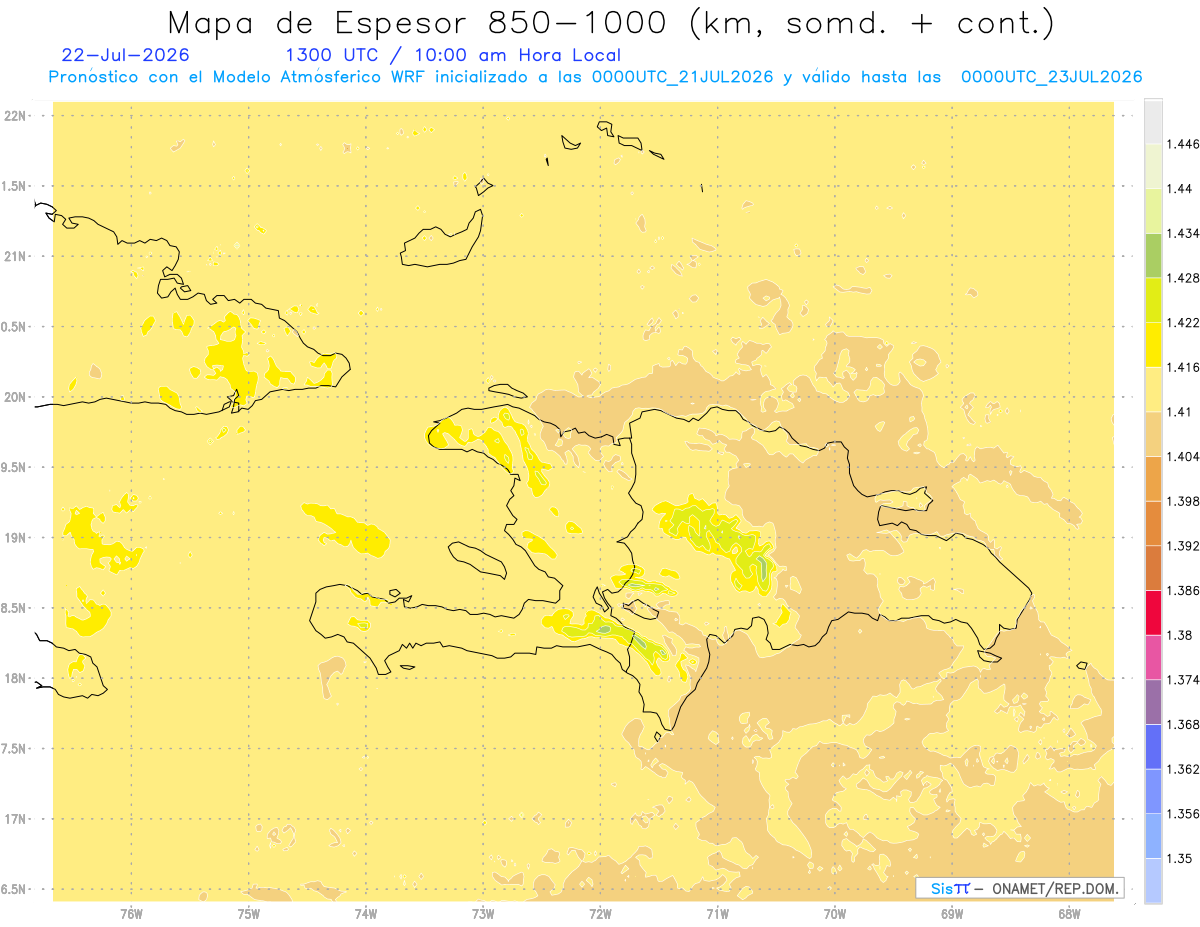
Task: Select the '8.5N' latitude label
Action: (14, 608)
